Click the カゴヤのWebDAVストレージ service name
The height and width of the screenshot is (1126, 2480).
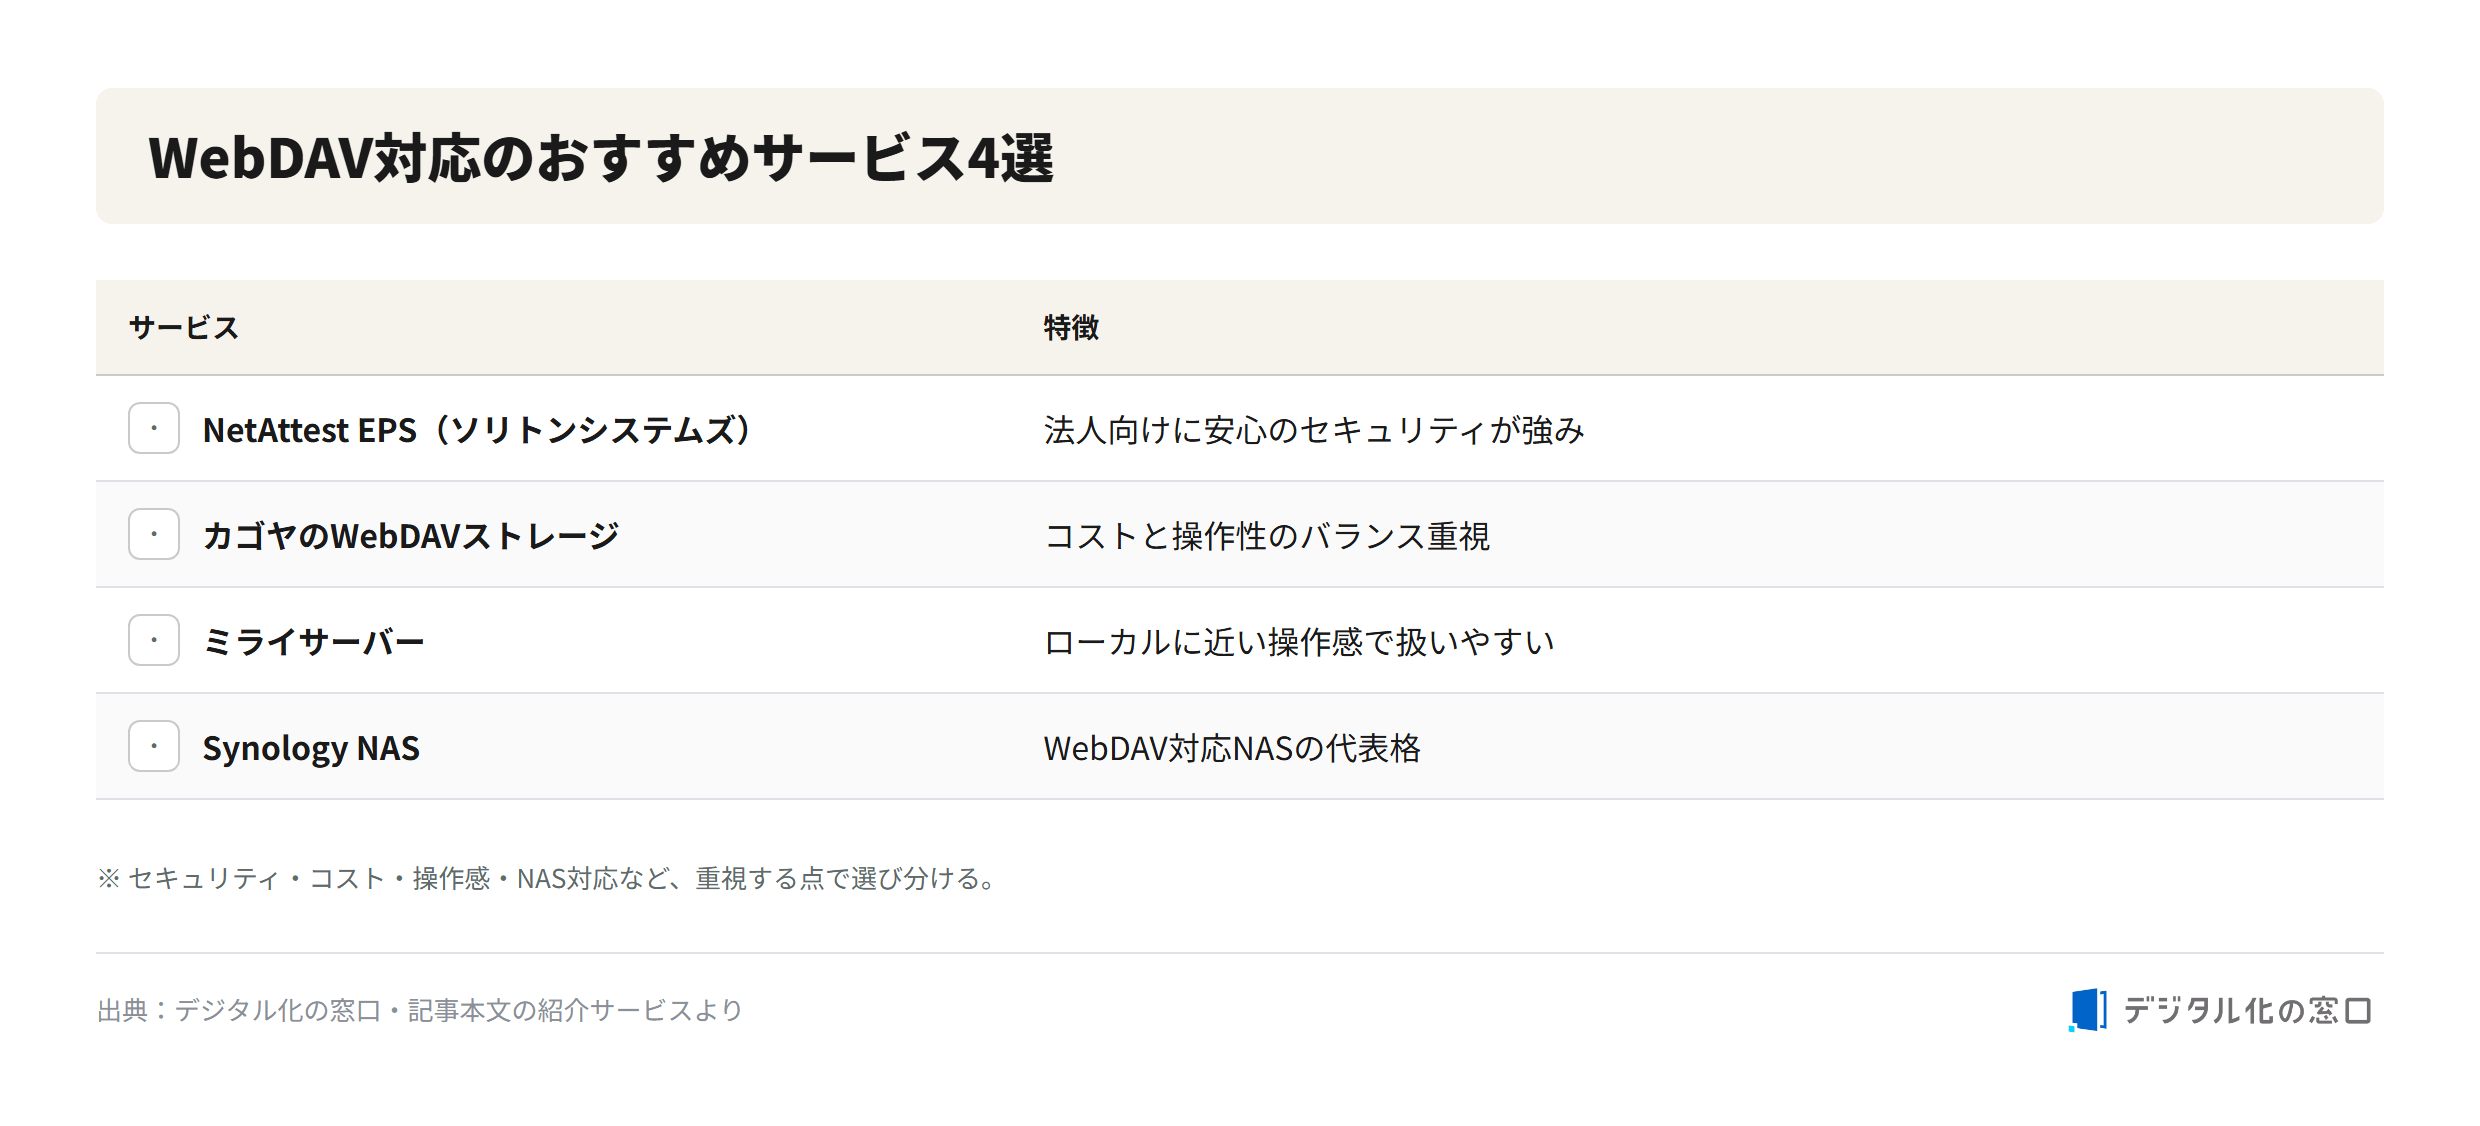[x=411, y=536]
